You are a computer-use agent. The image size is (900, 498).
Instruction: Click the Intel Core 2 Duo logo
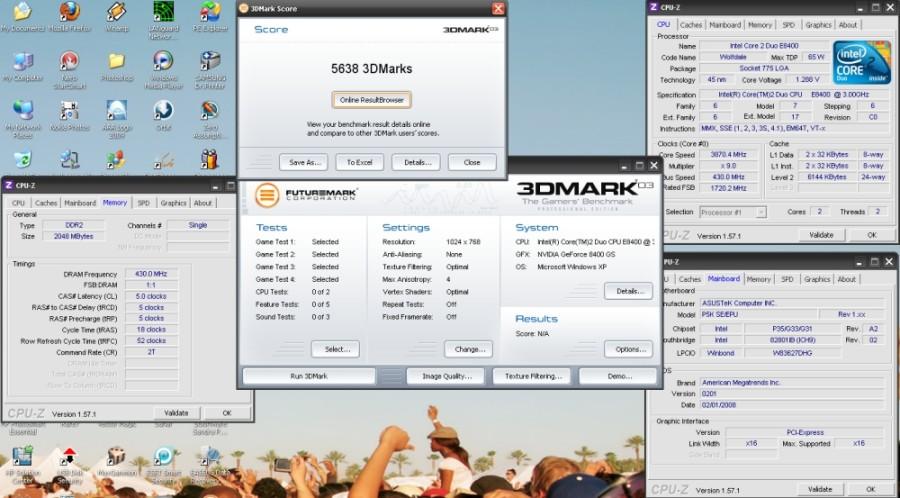862,63
